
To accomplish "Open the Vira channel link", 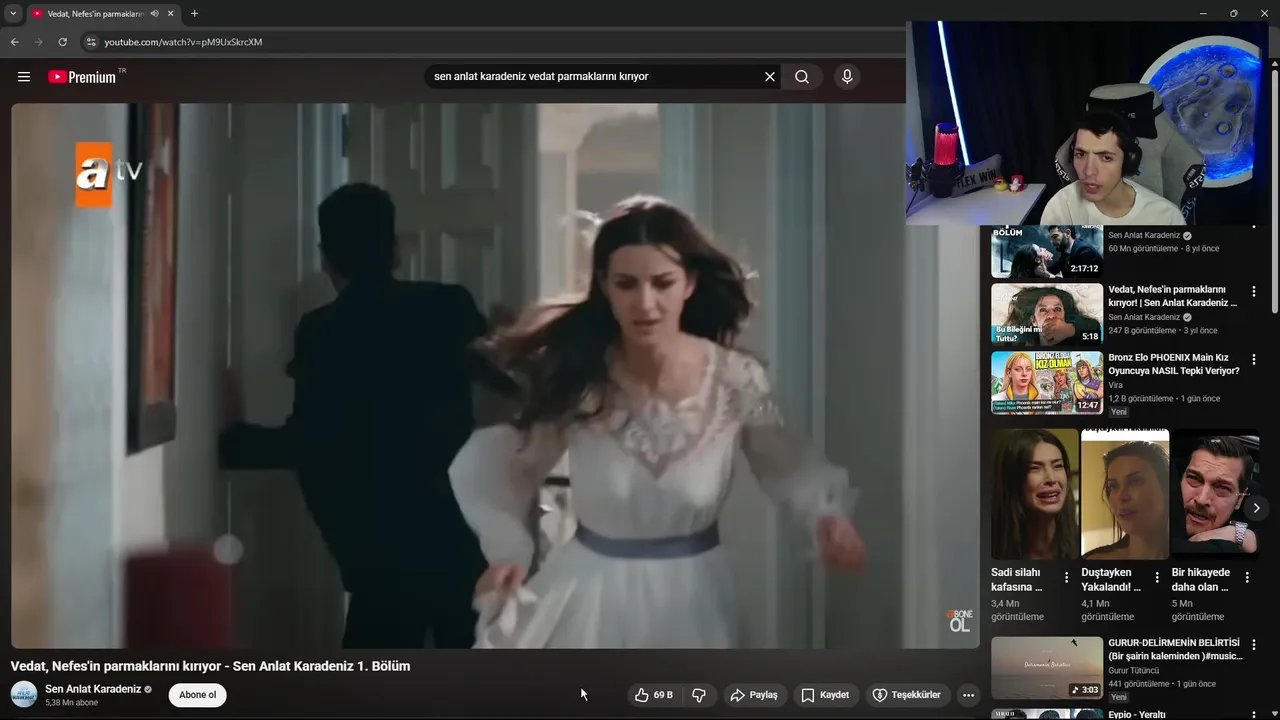I will (x=1116, y=385).
